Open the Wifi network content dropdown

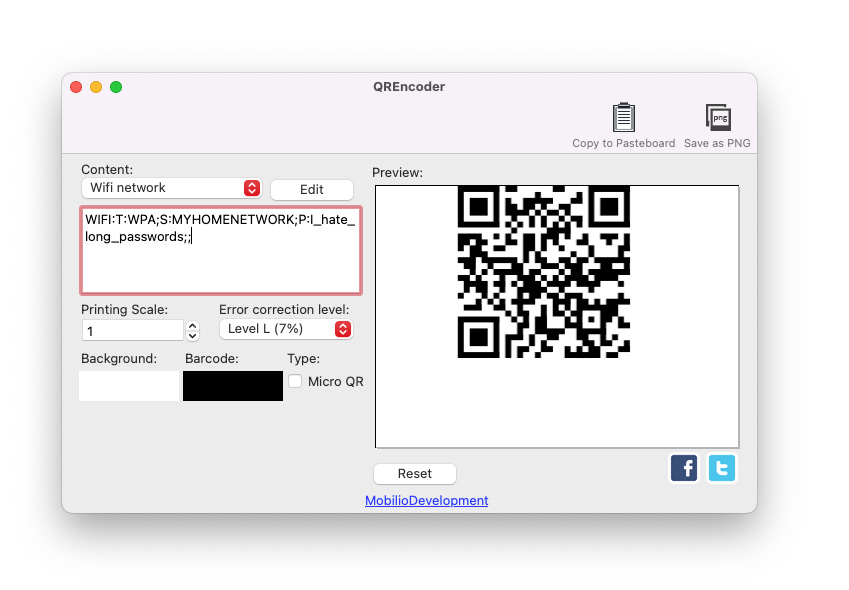tap(172, 188)
